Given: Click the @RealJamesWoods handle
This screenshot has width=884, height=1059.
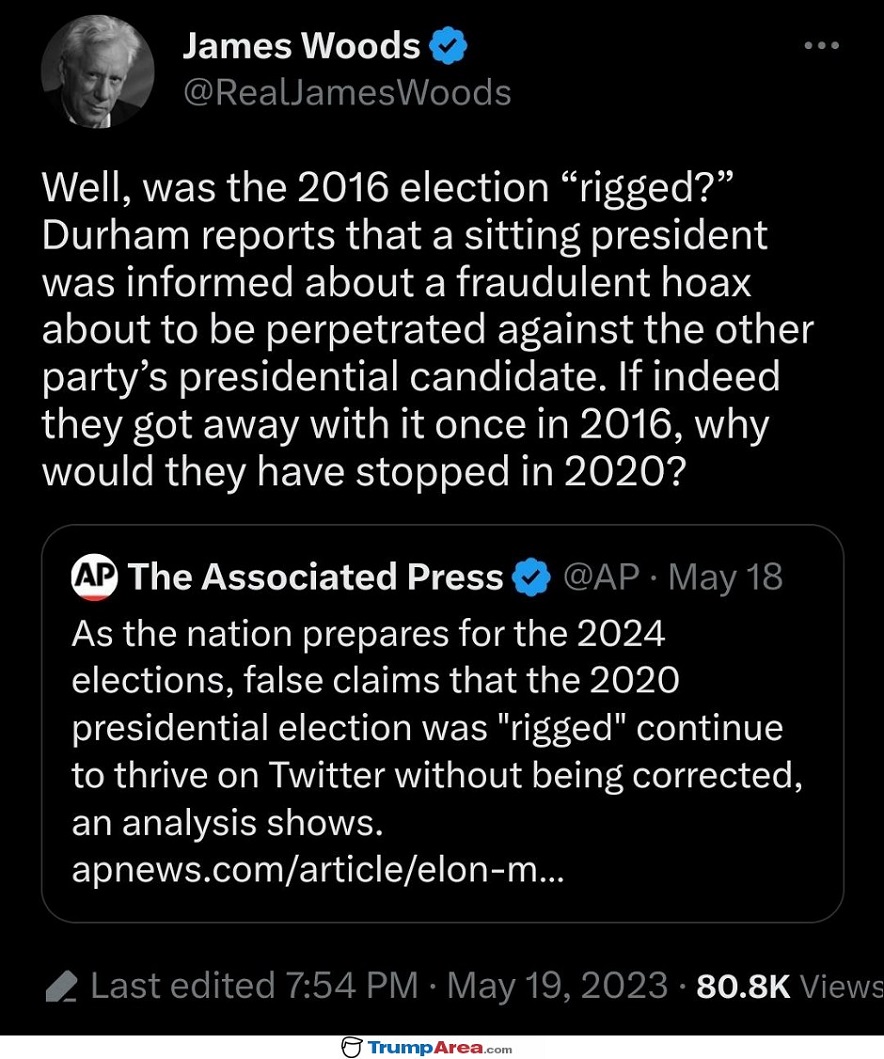Looking at the screenshot, I should (x=347, y=93).
